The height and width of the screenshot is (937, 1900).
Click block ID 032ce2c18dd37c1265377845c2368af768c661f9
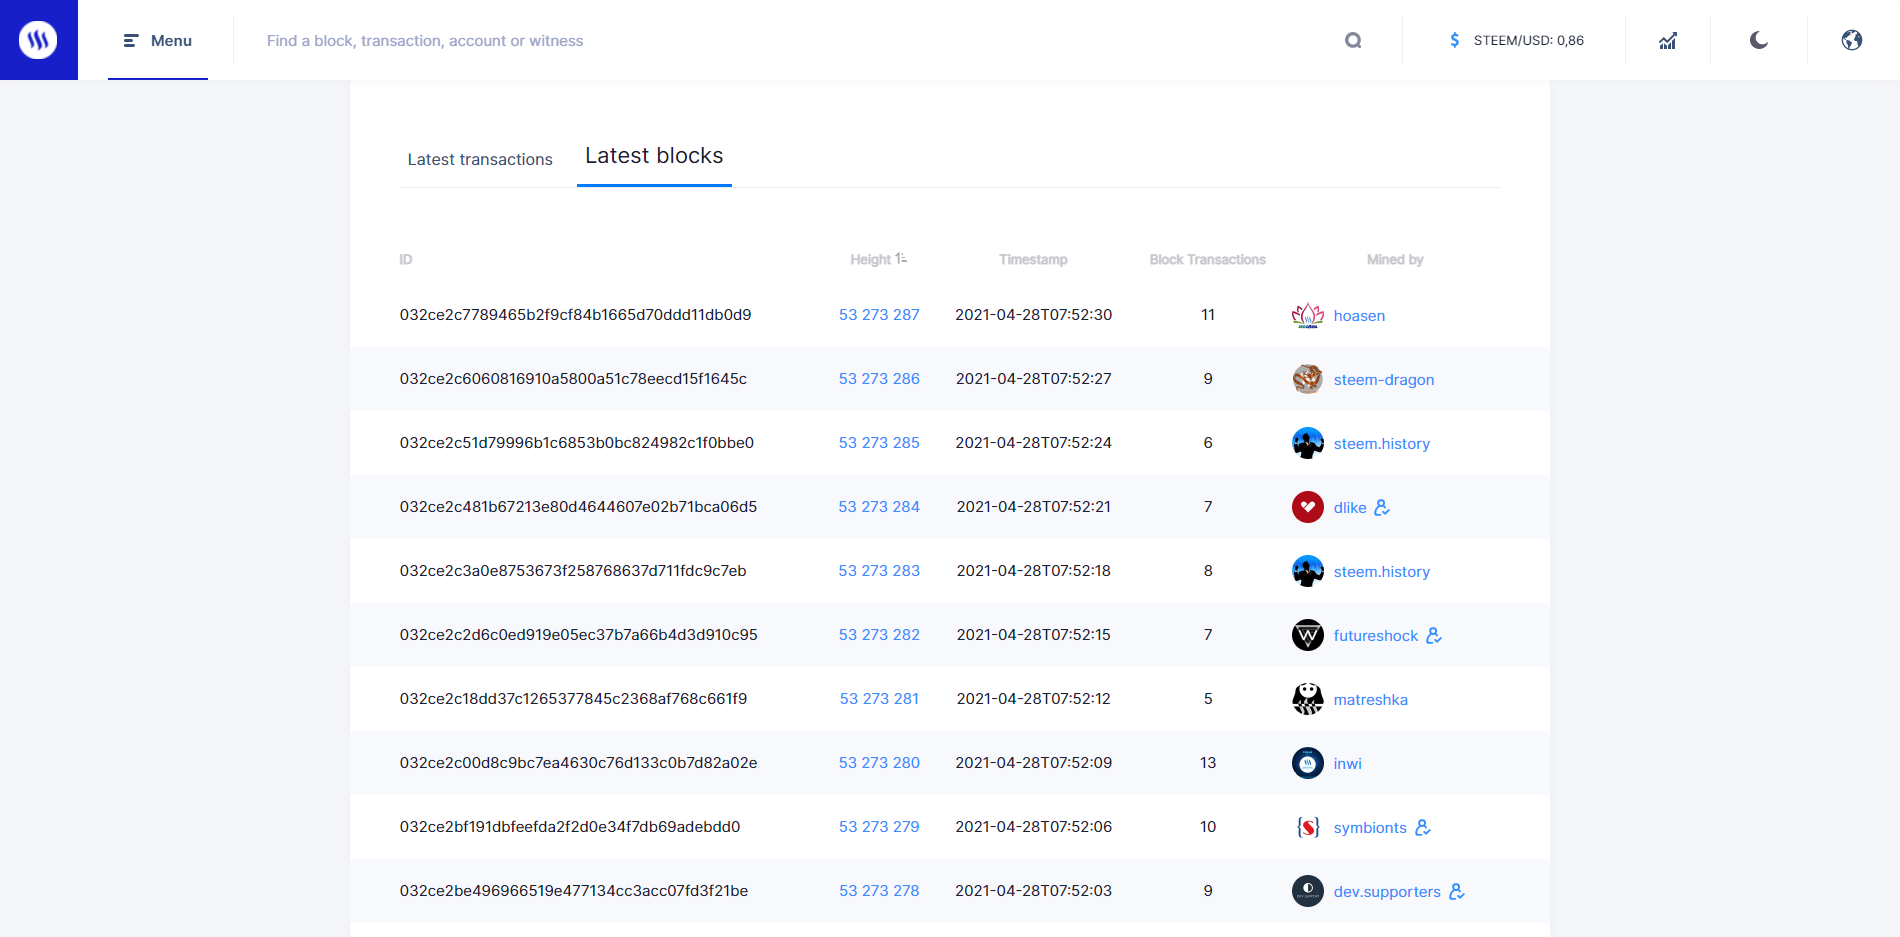573,699
